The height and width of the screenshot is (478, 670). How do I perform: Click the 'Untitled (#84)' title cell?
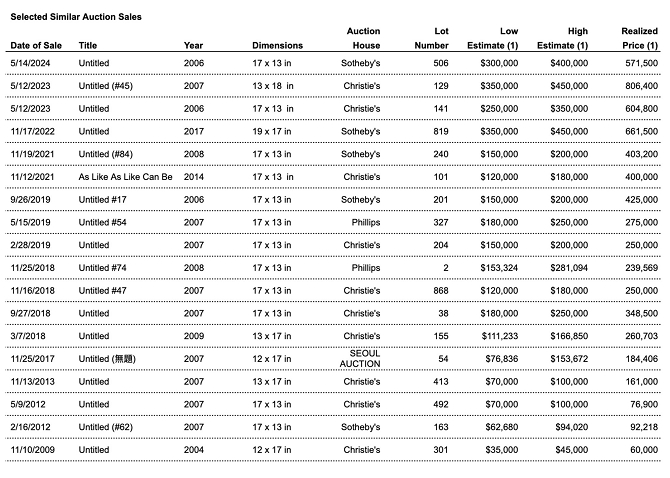(106, 154)
